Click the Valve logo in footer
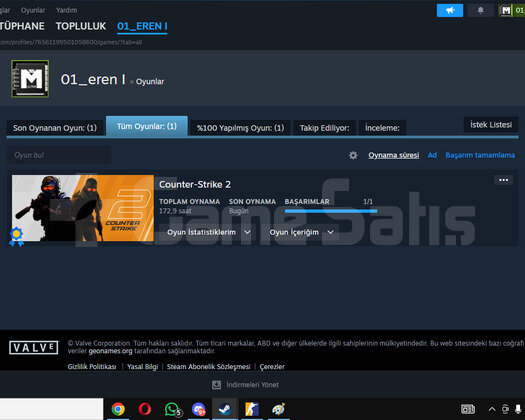The image size is (525, 420). click(33, 348)
